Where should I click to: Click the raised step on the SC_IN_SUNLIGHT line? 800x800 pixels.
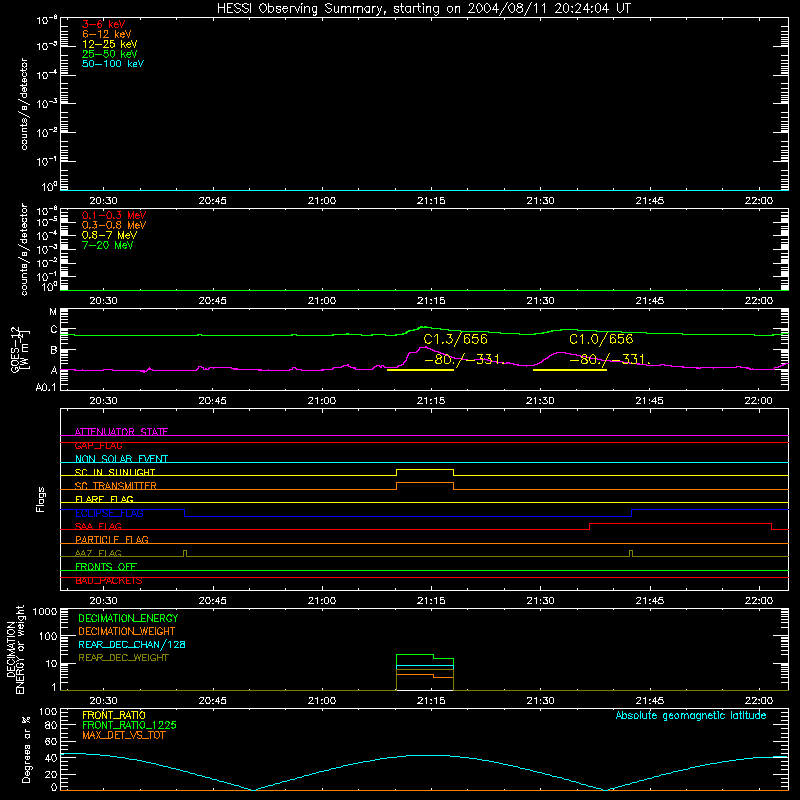click(x=425, y=469)
